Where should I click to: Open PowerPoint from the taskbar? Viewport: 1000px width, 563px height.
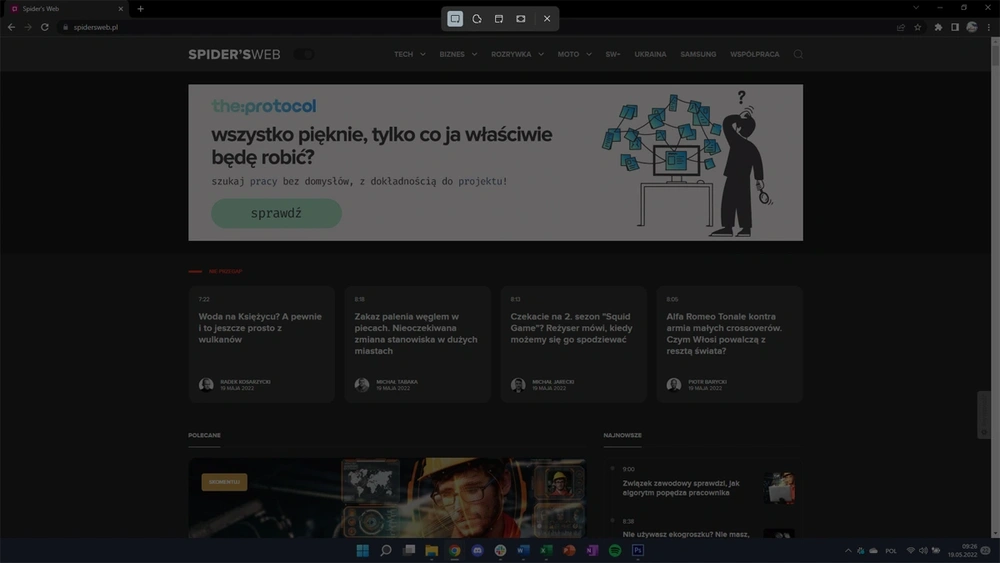[x=570, y=550]
